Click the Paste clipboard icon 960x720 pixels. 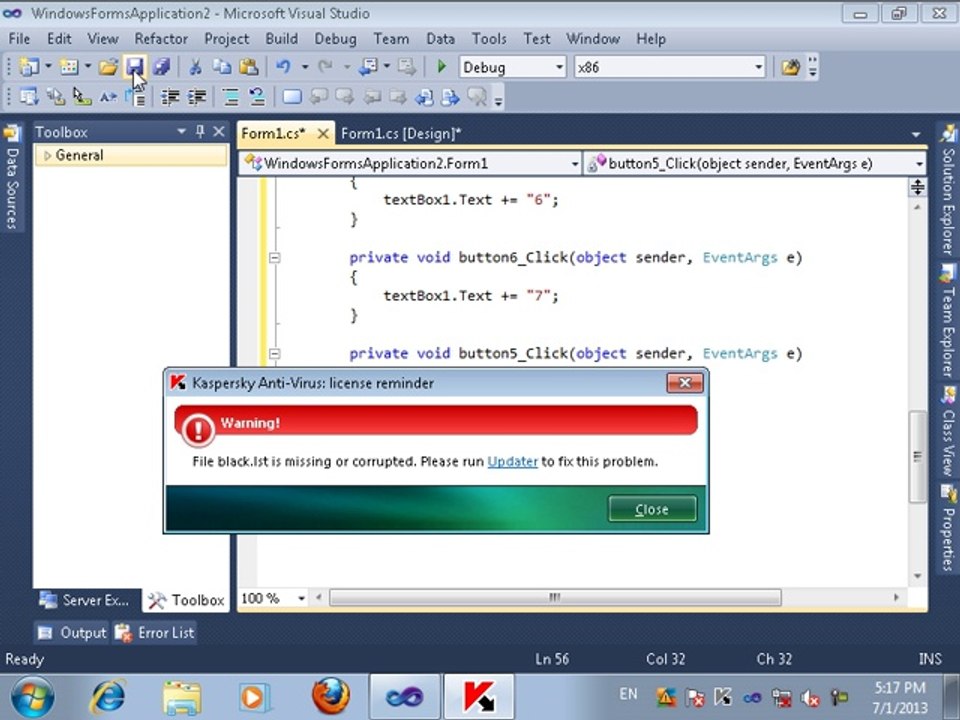pos(249,67)
